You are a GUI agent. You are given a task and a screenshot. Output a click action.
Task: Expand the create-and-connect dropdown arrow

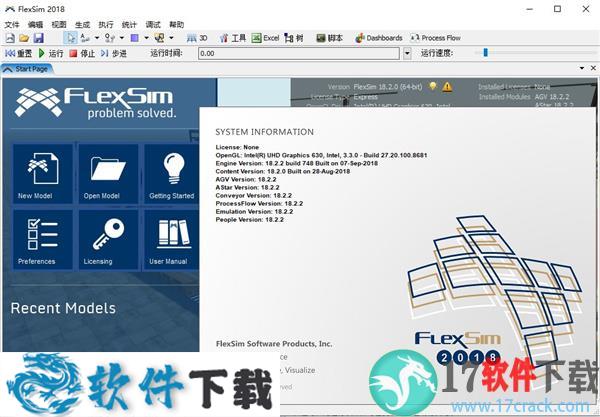(x=171, y=38)
